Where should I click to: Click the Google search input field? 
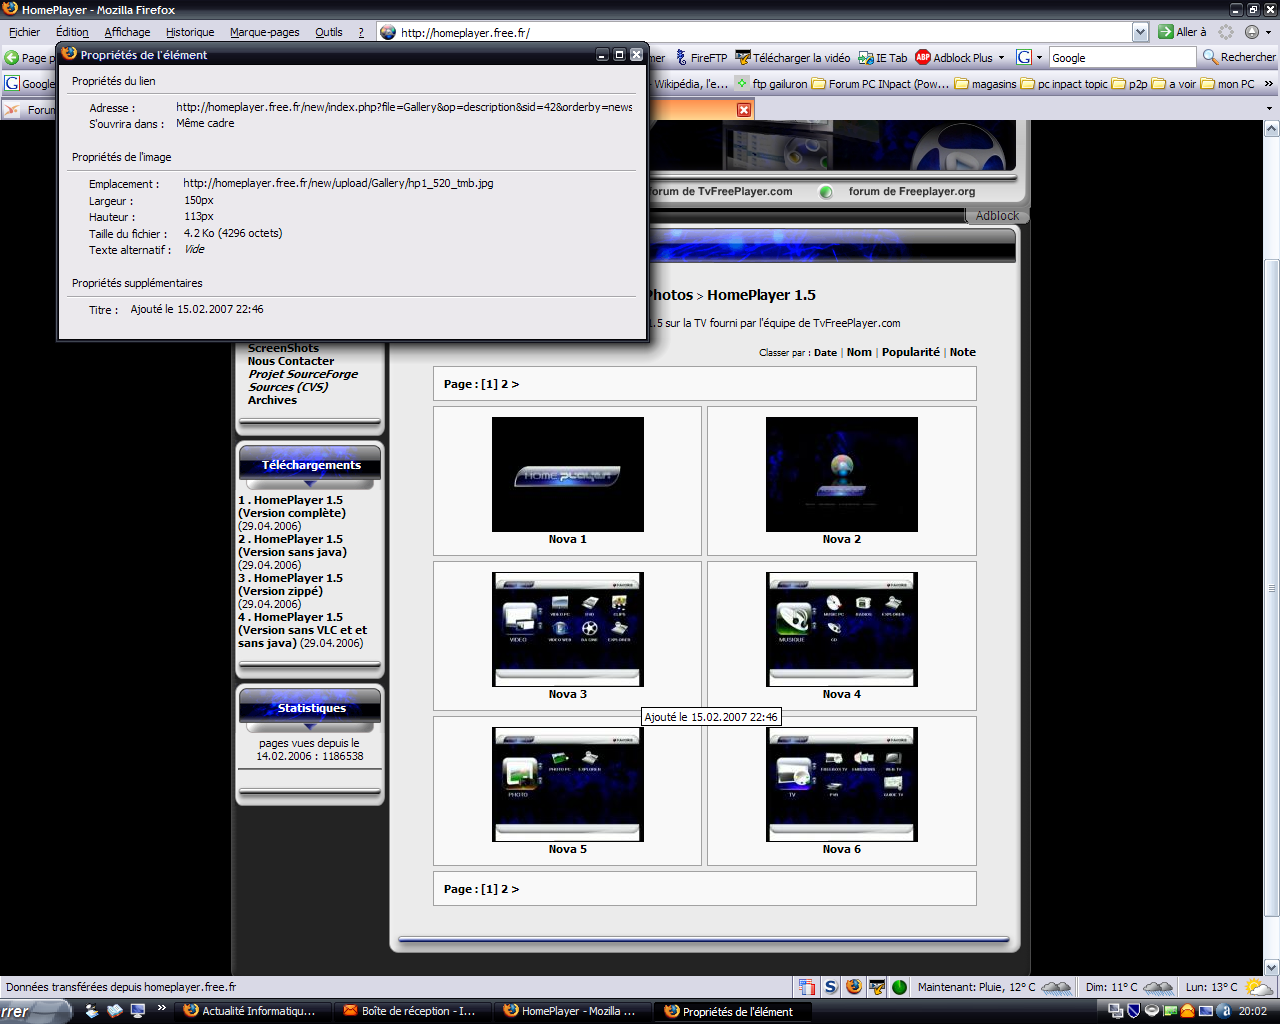(x=1121, y=58)
